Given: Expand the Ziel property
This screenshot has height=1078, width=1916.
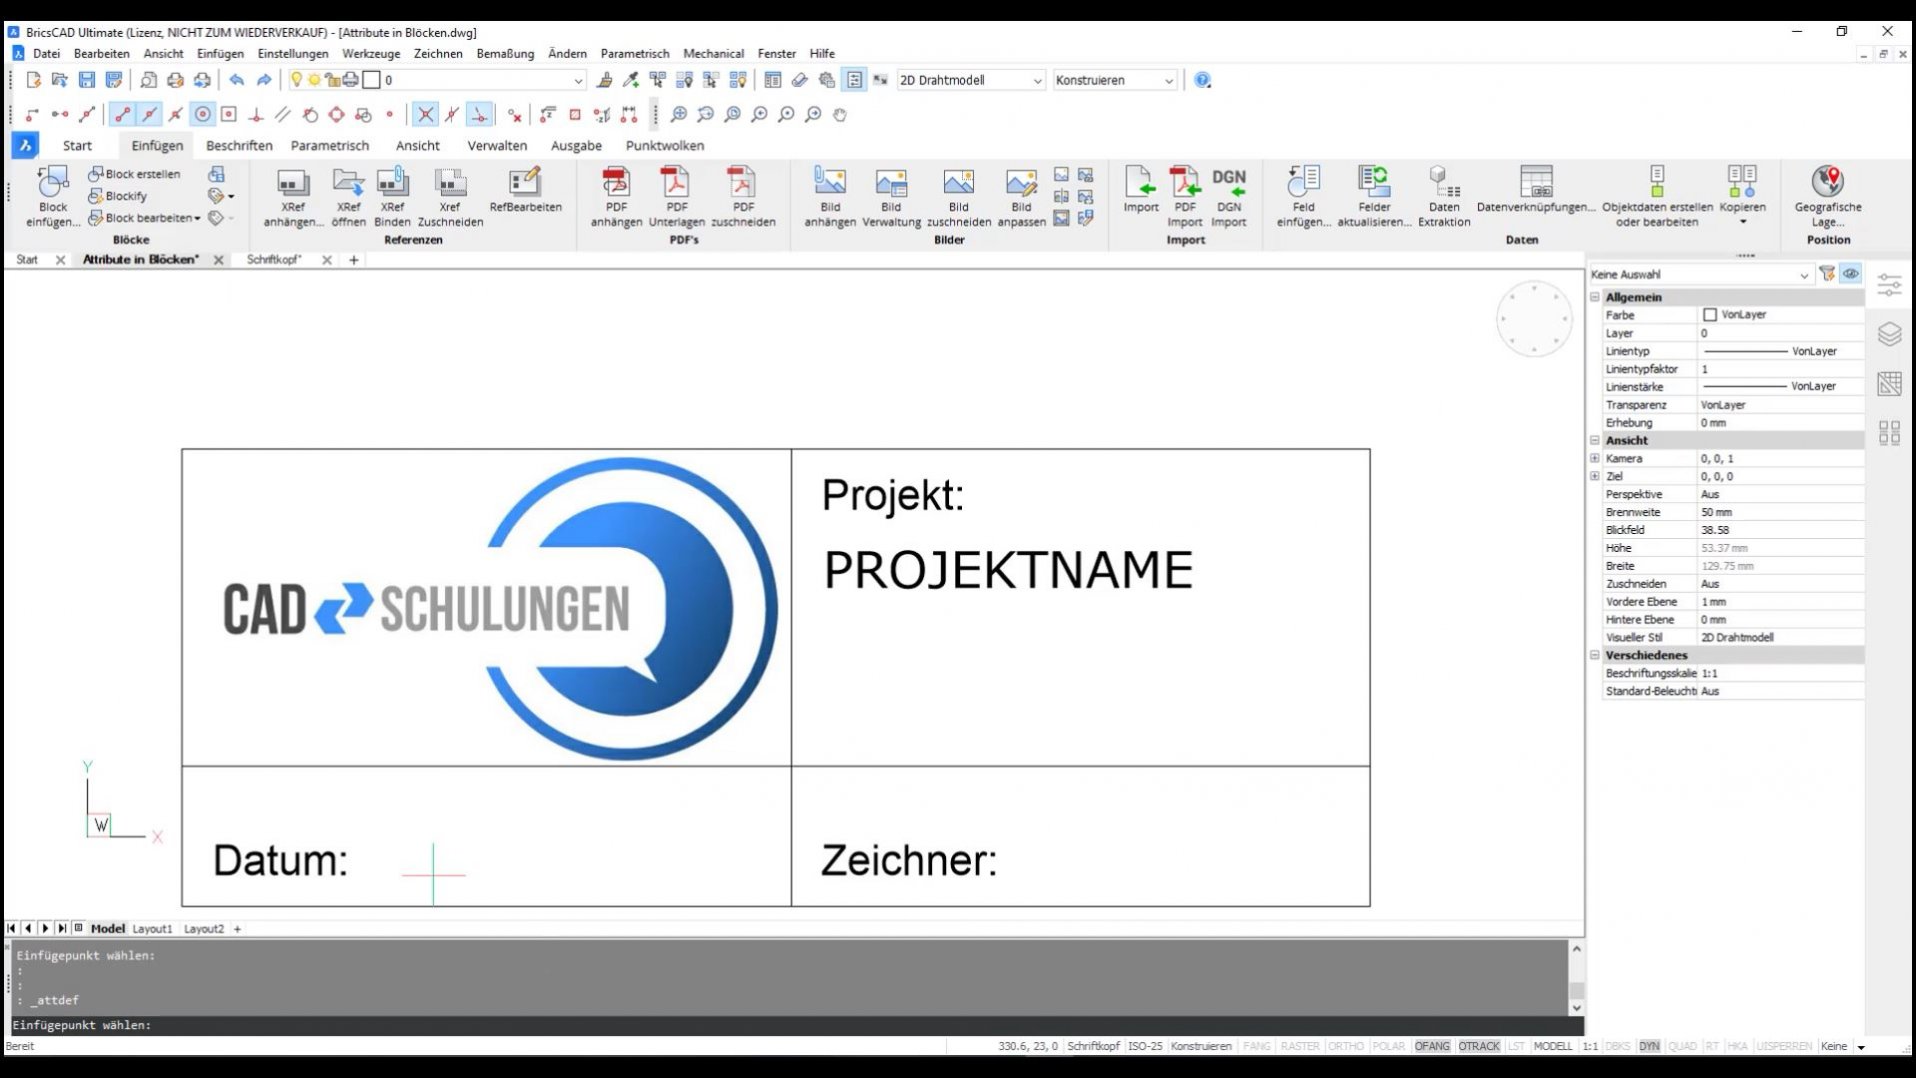Looking at the screenshot, I should [1595, 476].
